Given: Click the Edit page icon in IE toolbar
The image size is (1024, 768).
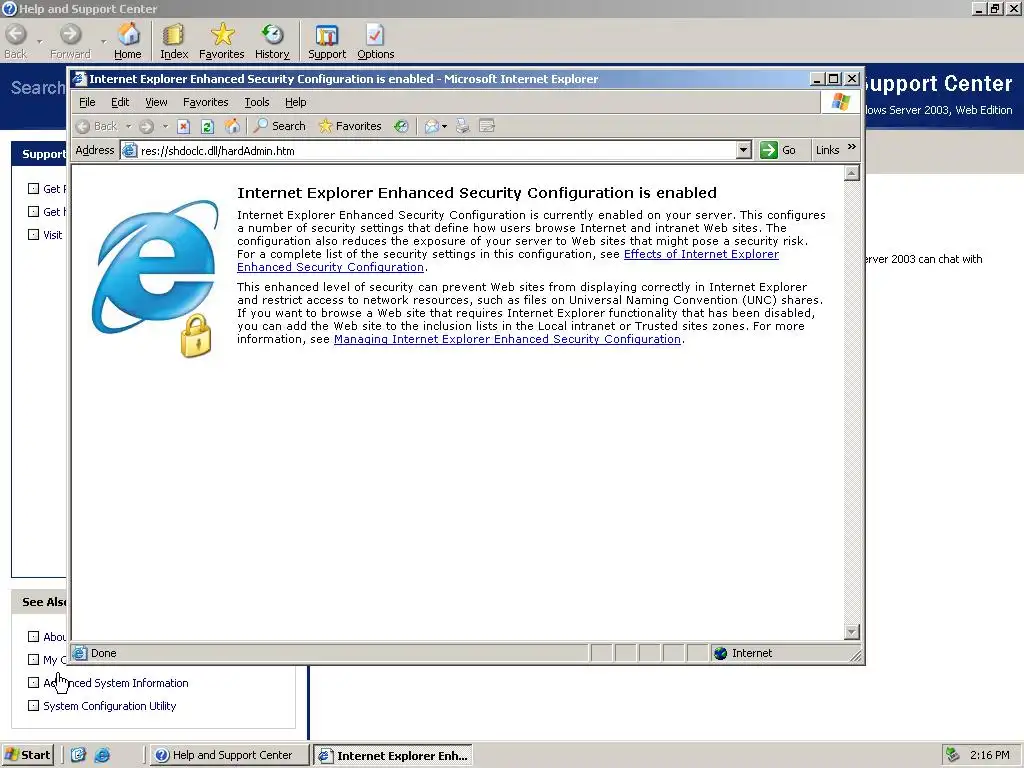Looking at the screenshot, I should (x=487, y=126).
